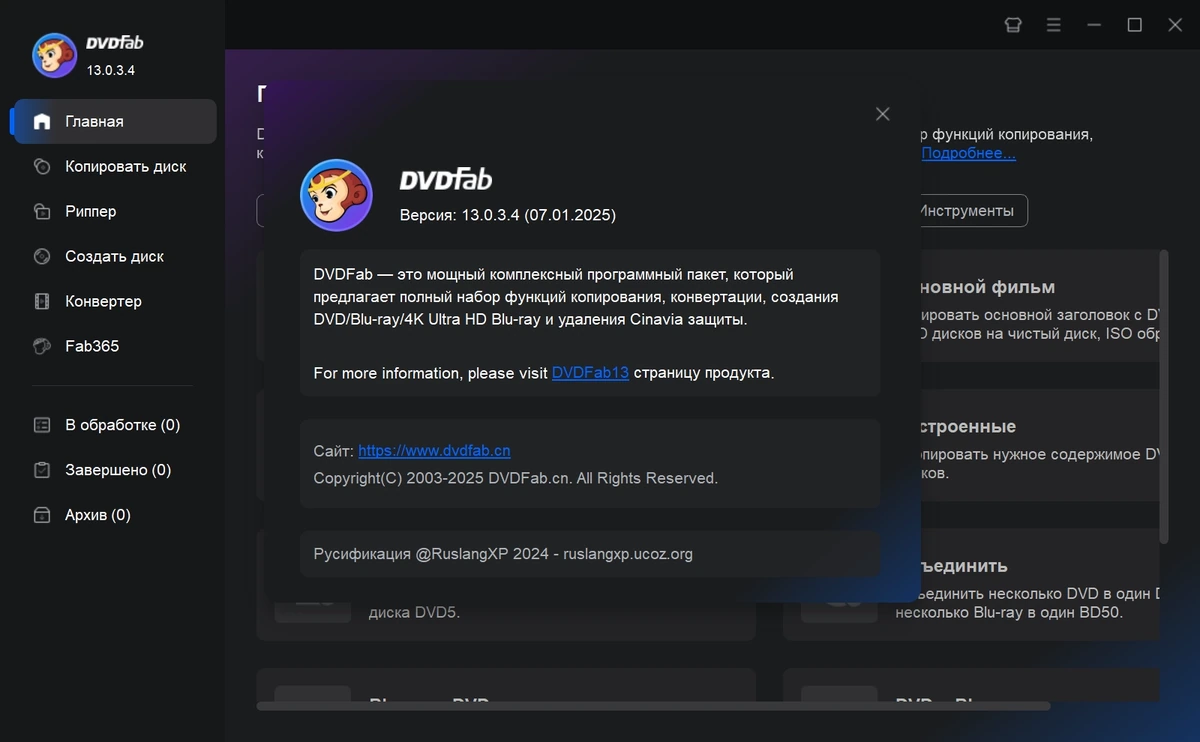1200x742 pixels.
Task: Close the About DVDFab dialog
Action: coord(882,114)
